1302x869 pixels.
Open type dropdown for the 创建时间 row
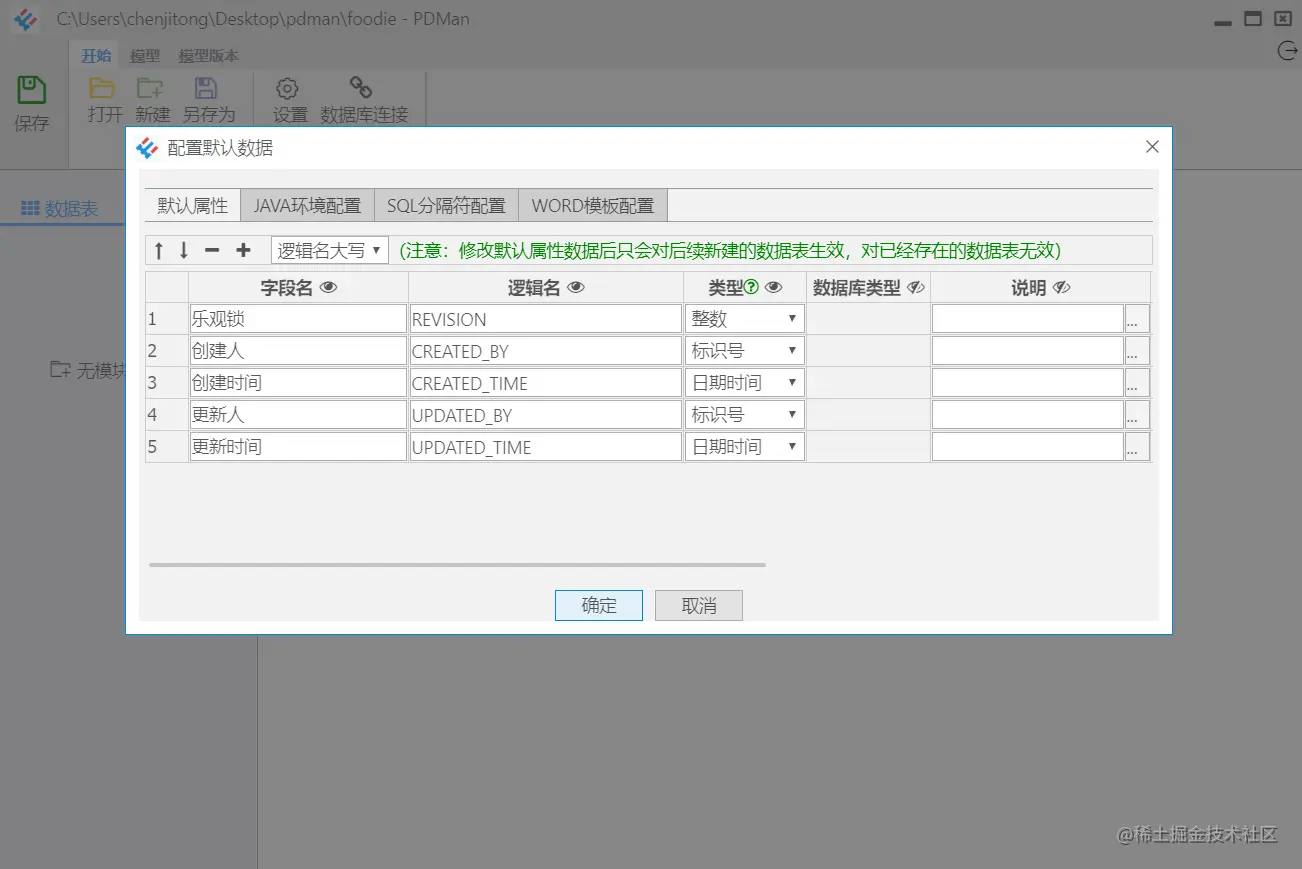(745, 383)
